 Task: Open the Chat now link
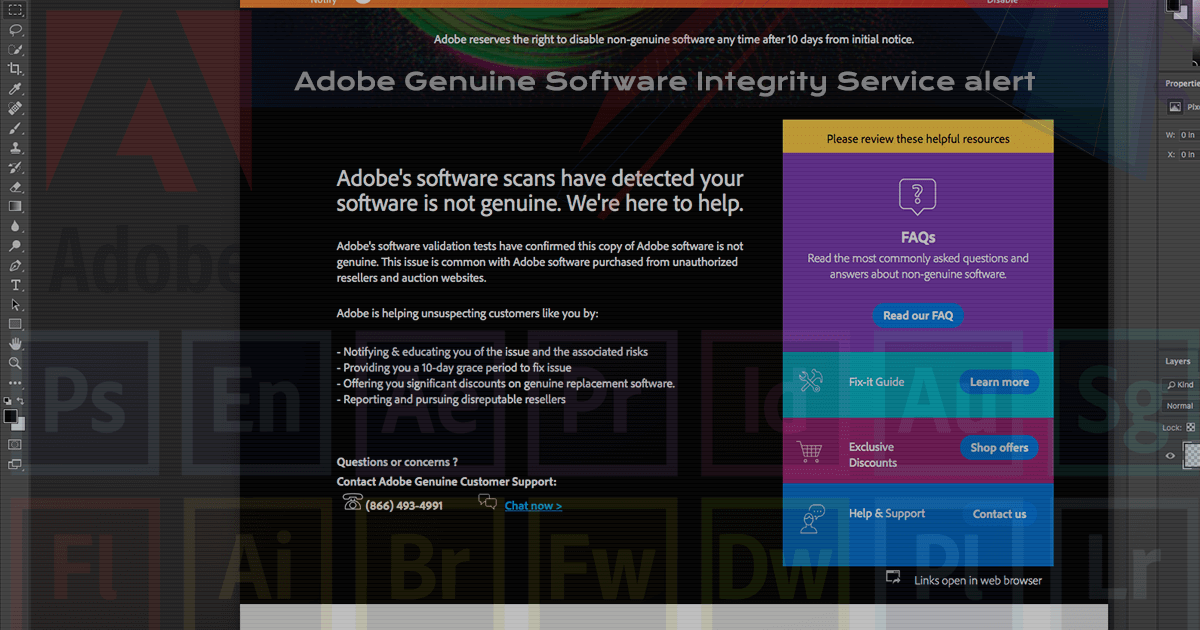click(x=533, y=506)
